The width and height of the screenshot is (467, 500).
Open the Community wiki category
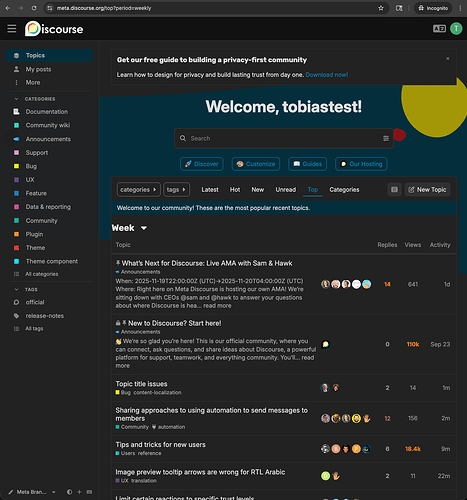tap(49, 125)
